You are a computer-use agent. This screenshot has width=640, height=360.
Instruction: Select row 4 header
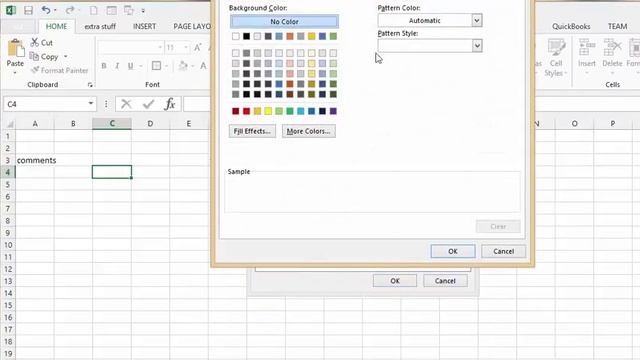point(8,172)
